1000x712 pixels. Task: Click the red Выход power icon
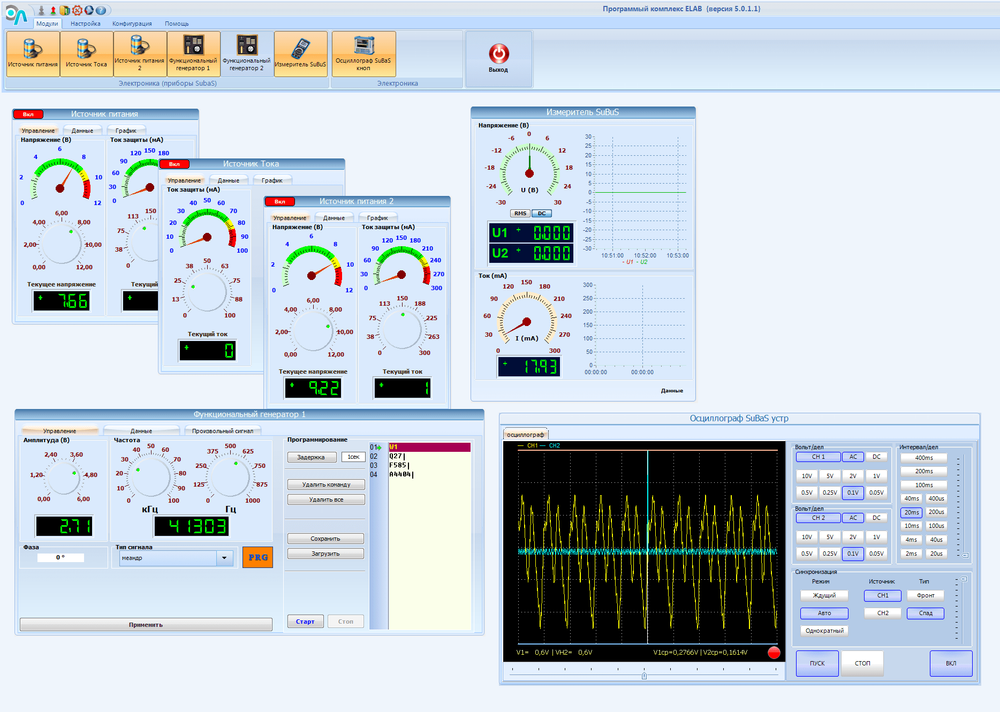point(498,55)
